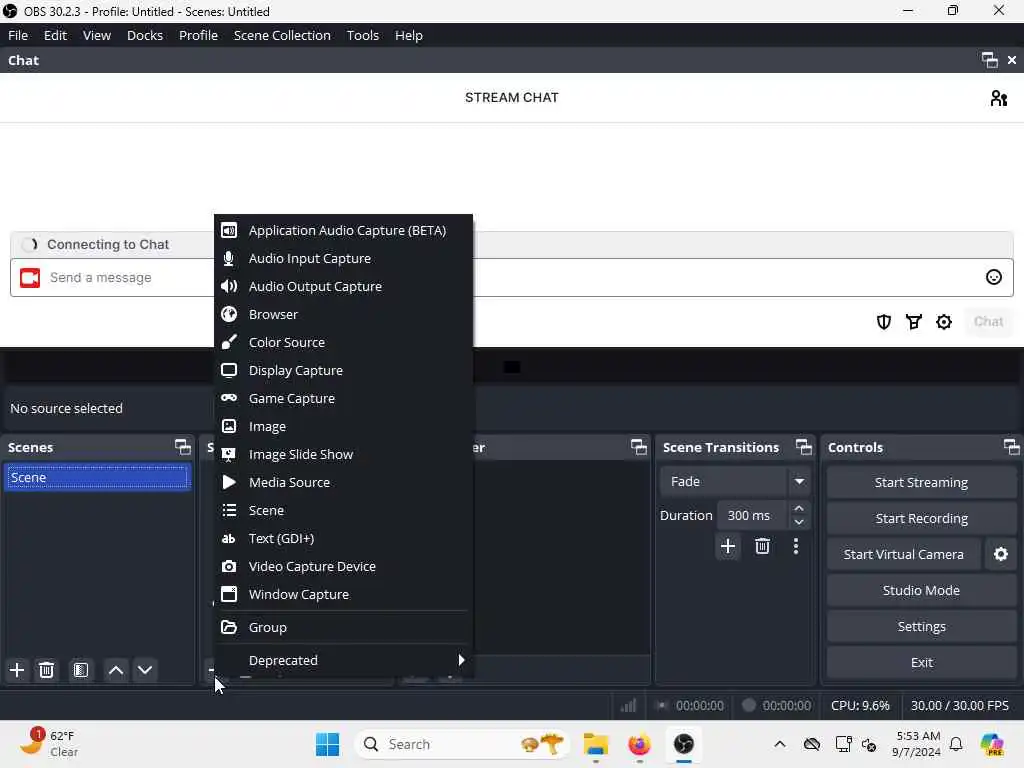Select the Scene item in Scenes list
The width and height of the screenshot is (1024, 768).
coord(97,477)
